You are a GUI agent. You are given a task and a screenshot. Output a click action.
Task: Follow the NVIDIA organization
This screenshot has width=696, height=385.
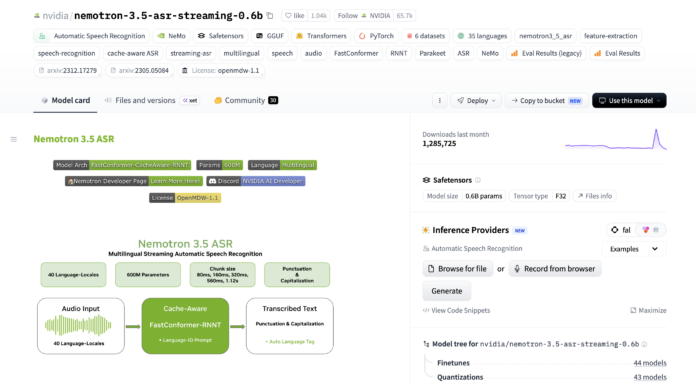tap(364, 16)
